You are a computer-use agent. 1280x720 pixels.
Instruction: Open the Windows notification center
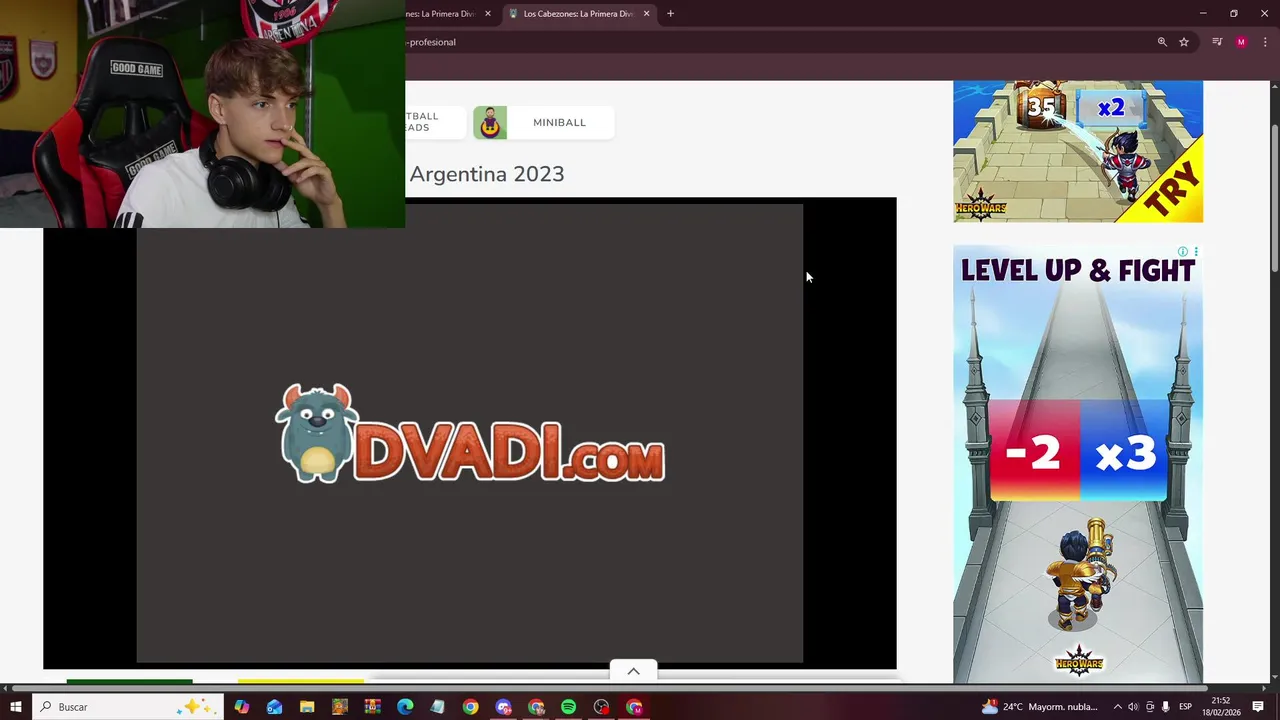1258,707
